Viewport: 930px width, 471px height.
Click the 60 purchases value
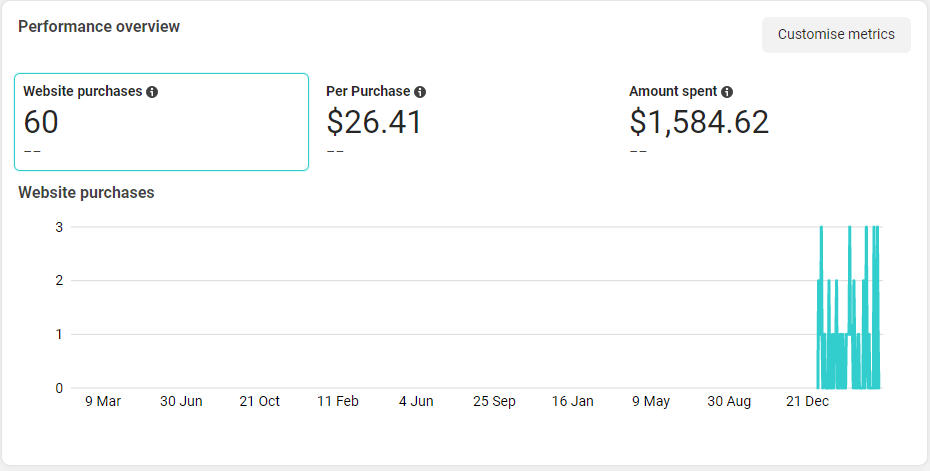pyautogui.click(x=41, y=122)
